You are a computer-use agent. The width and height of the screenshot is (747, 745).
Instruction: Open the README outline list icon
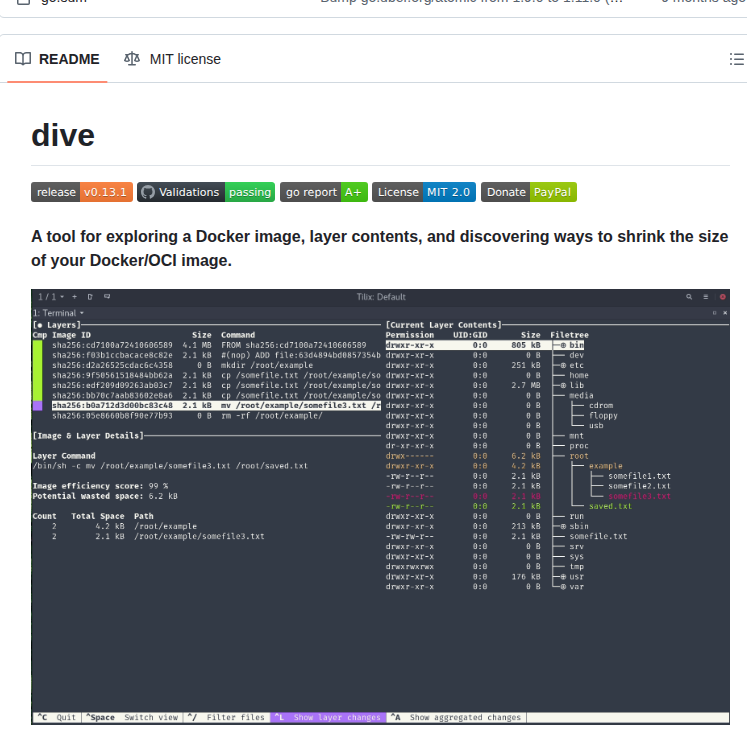[x=737, y=59]
